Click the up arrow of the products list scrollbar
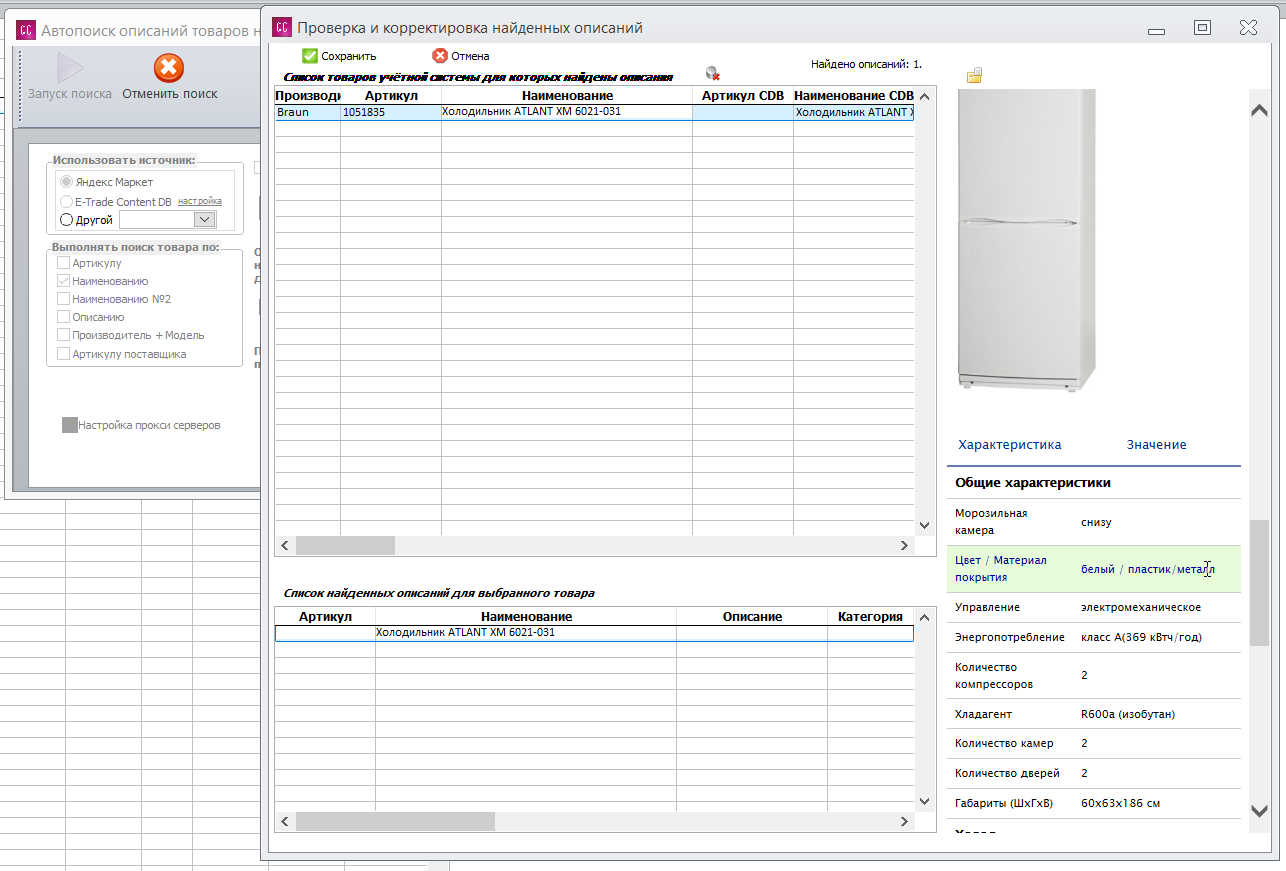 (x=925, y=97)
